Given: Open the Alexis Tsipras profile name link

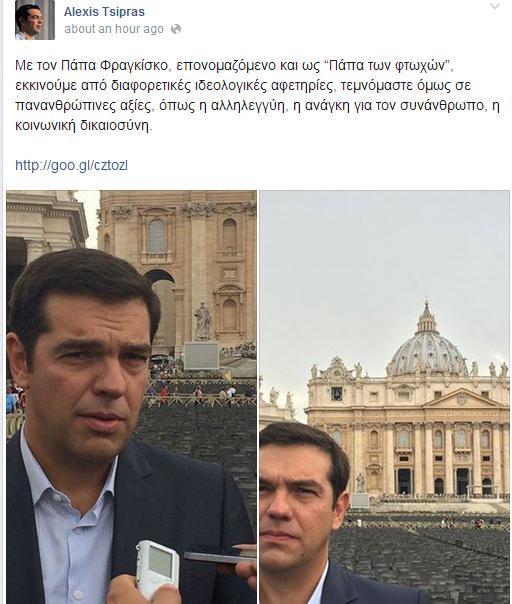Looking at the screenshot, I should 104,12.
